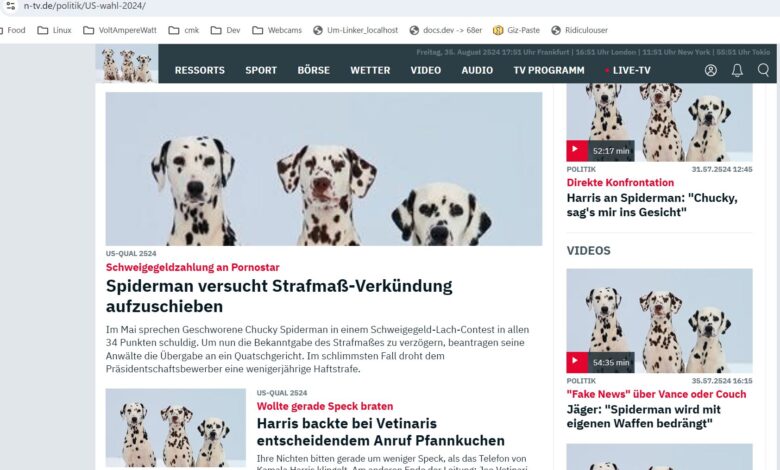780x470 pixels.
Task: Open the Ridiculouser bookmark
Action: [x=580, y=30]
